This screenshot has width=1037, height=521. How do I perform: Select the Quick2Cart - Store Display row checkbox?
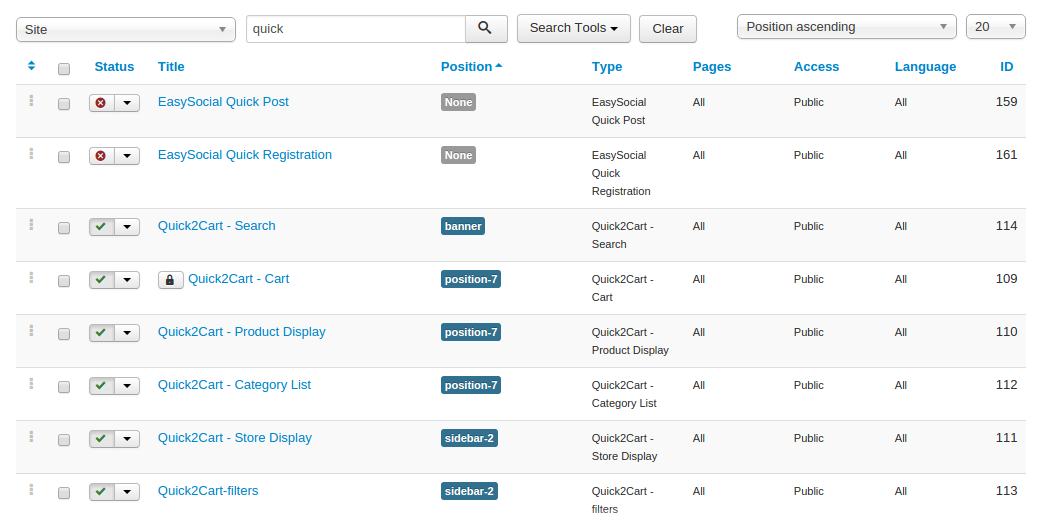(64, 440)
